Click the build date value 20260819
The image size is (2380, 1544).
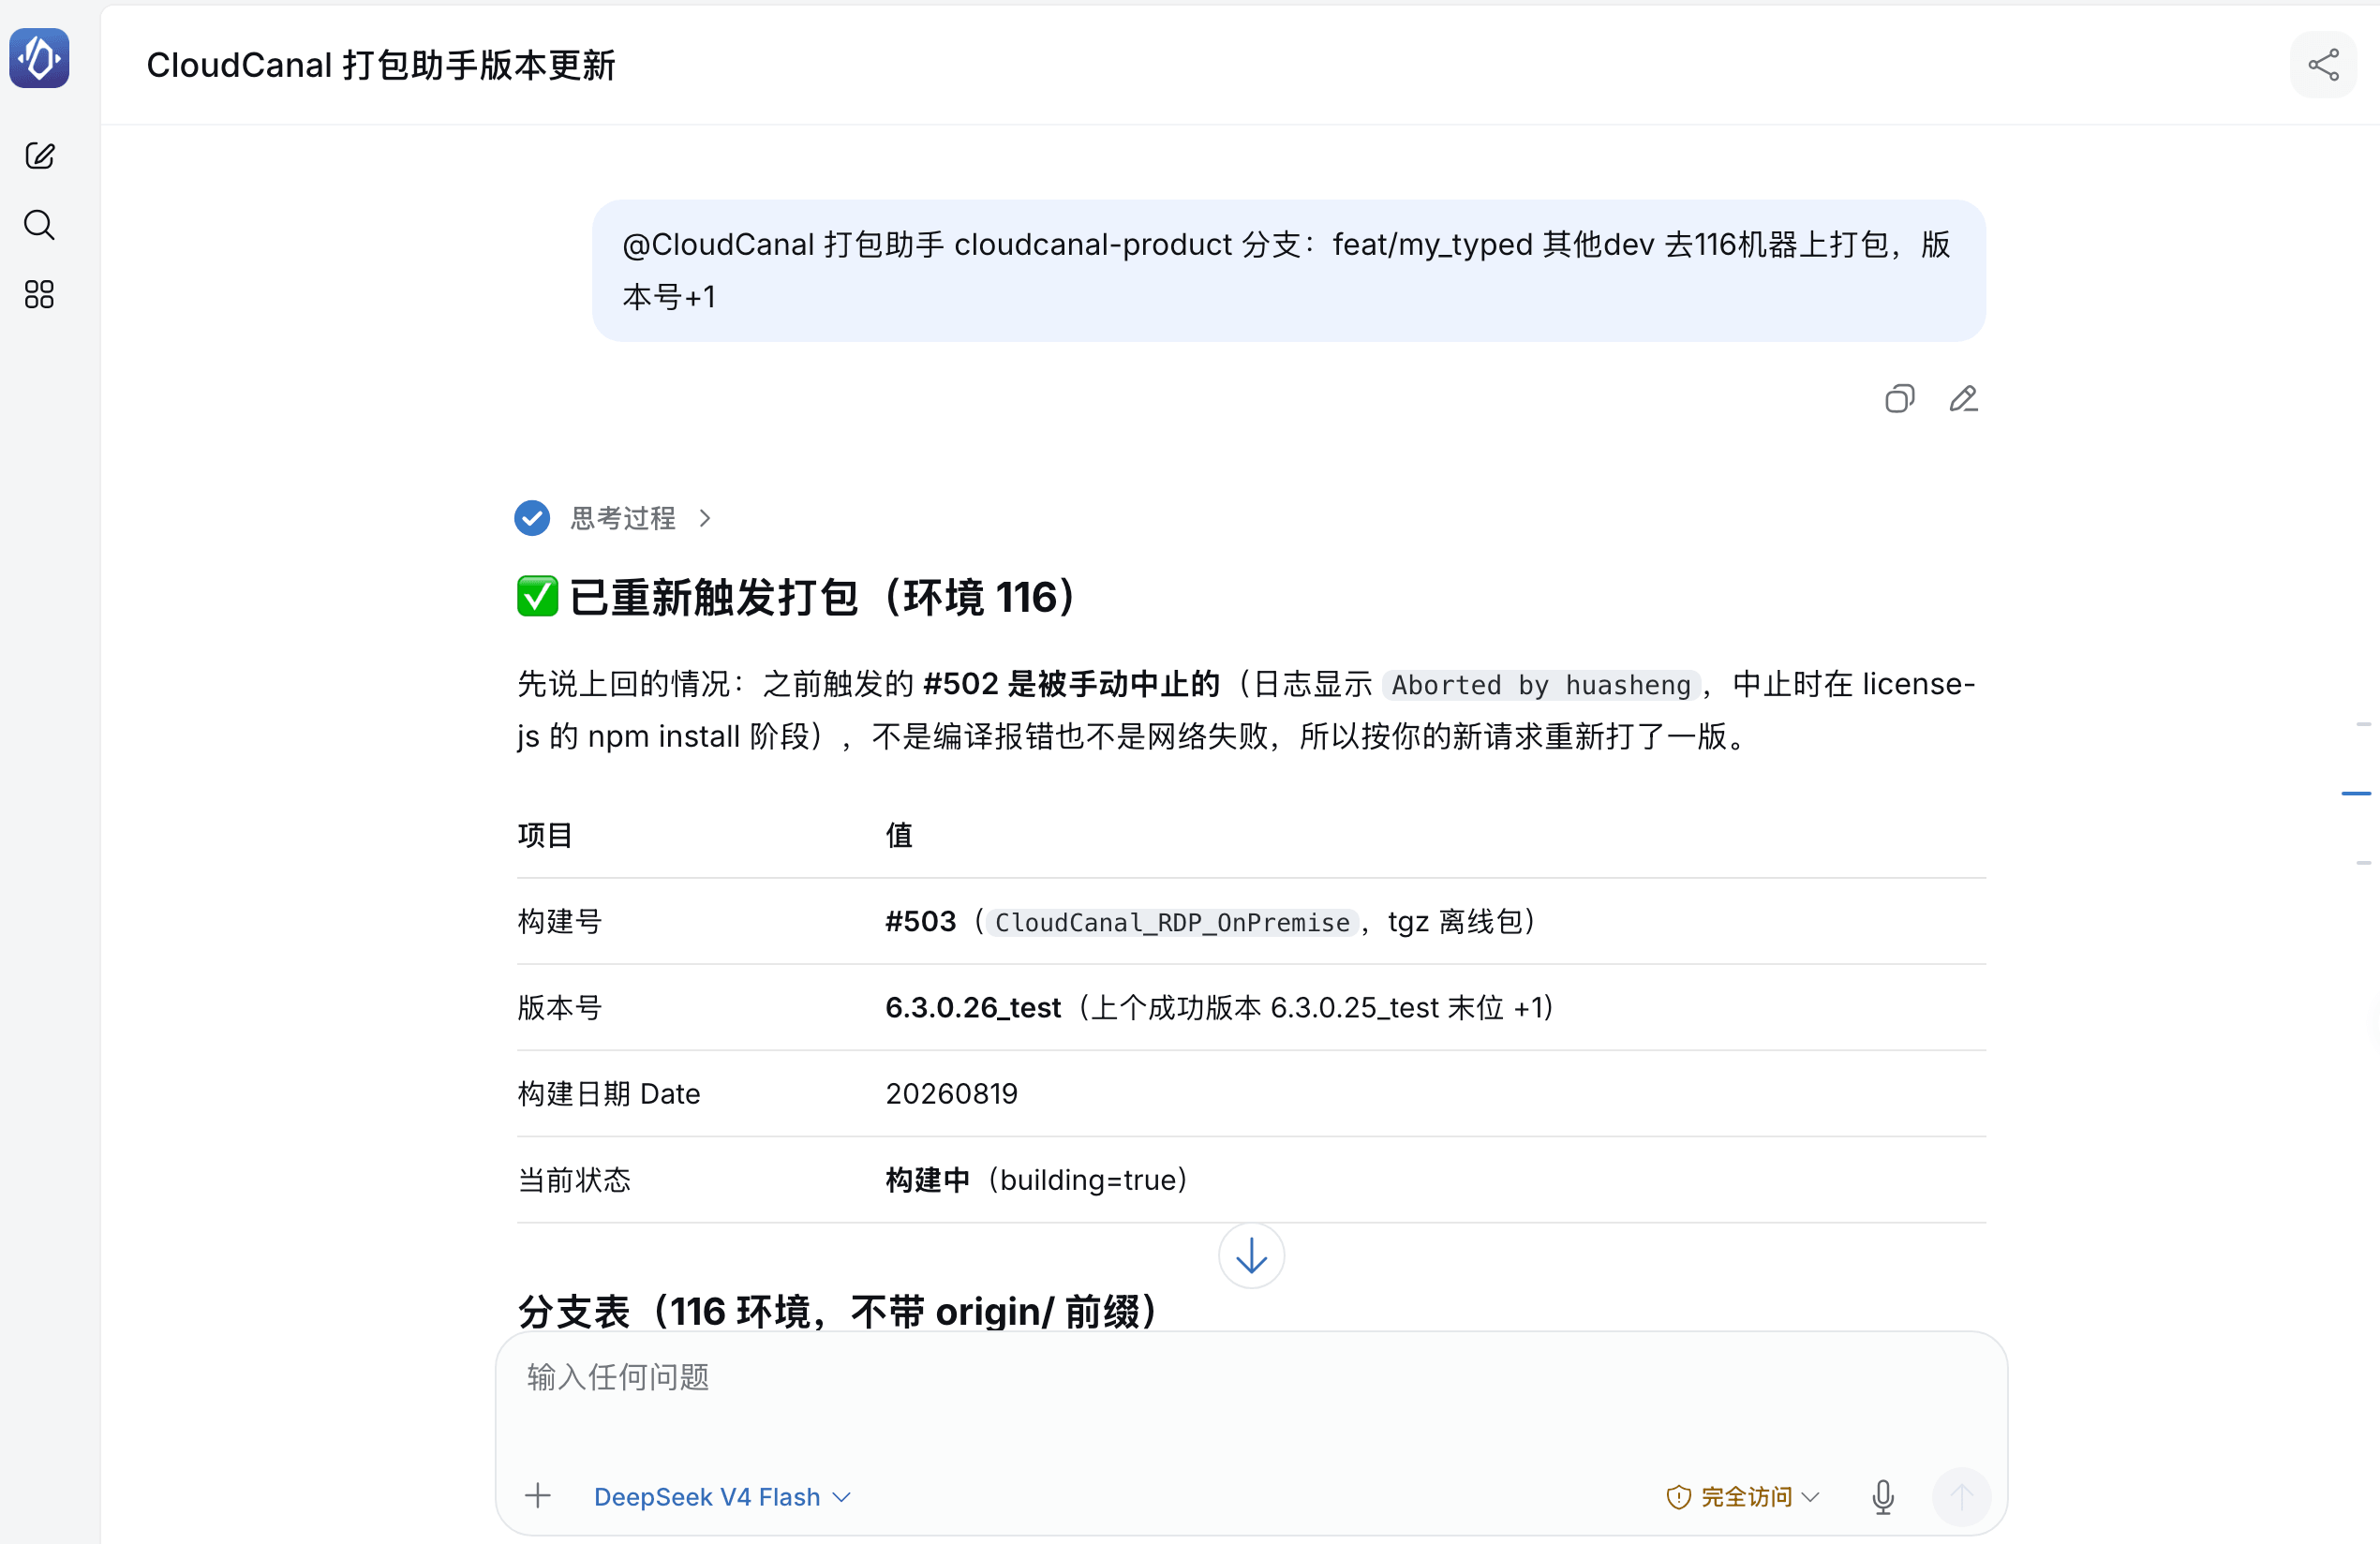pos(951,1093)
